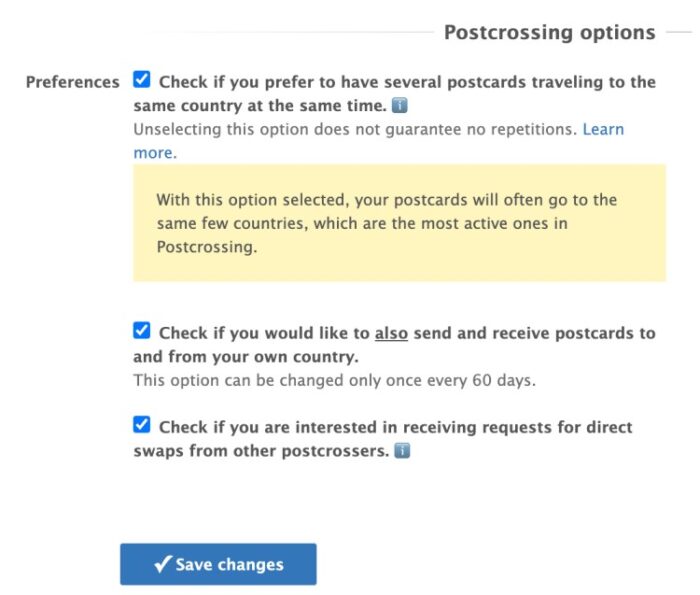Click 'same country at the same time' text
This screenshot has height=595, width=700.
coord(260,106)
